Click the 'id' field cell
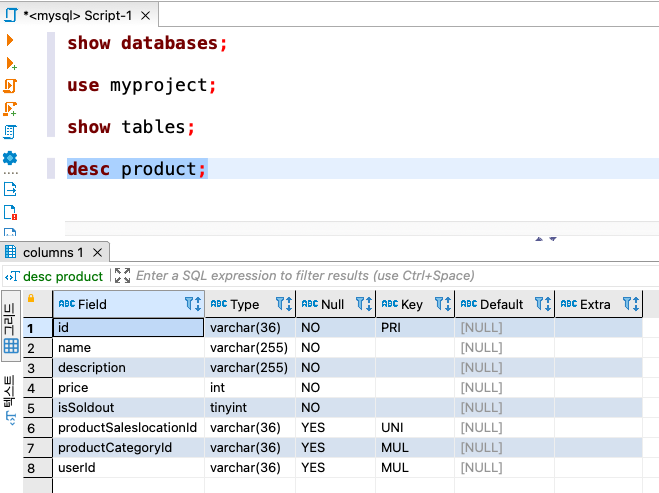This screenshot has height=493, width=659. [x=129, y=327]
